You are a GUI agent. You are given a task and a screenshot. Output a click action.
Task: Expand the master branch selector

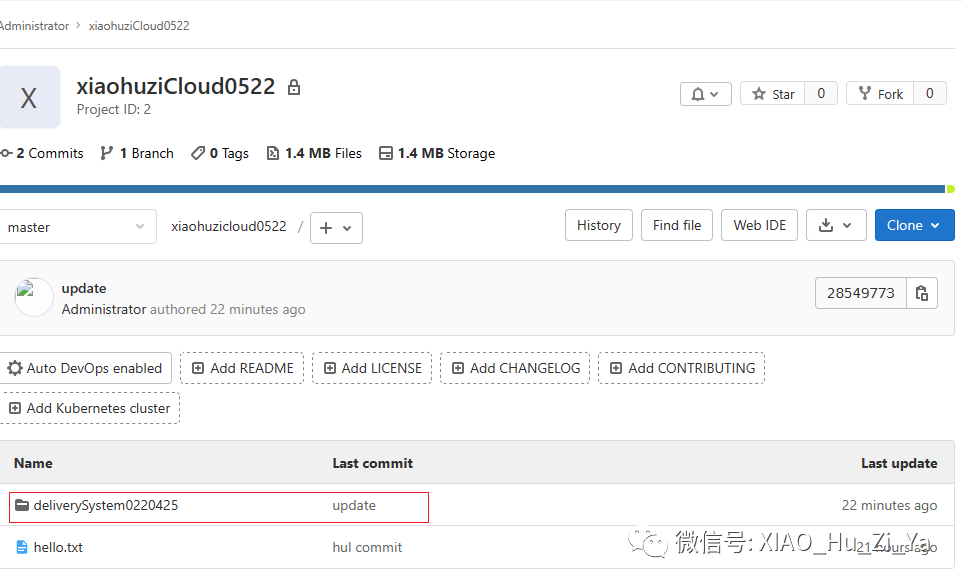tap(77, 227)
